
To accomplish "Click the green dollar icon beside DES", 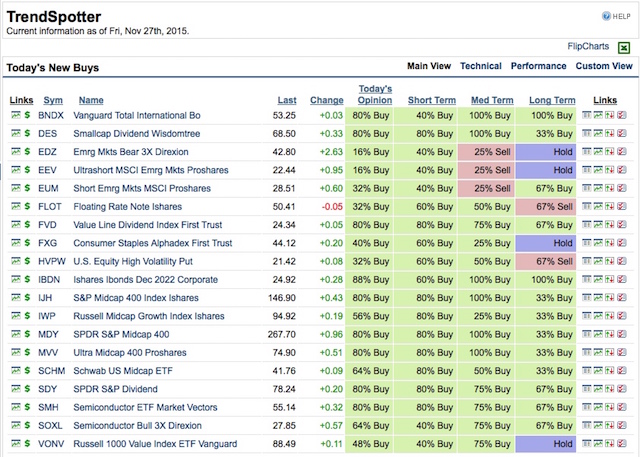I will tap(27, 133).
